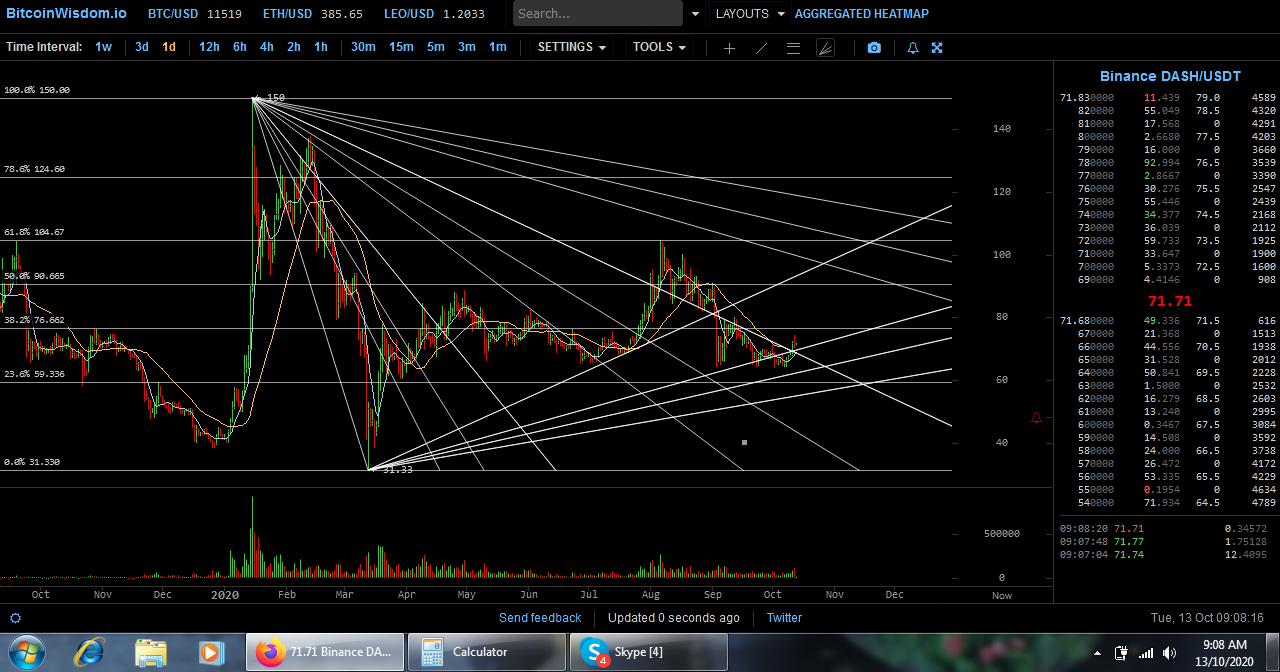Set time interval to 30m
The width and height of the screenshot is (1280, 672).
click(x=363, y=47)
